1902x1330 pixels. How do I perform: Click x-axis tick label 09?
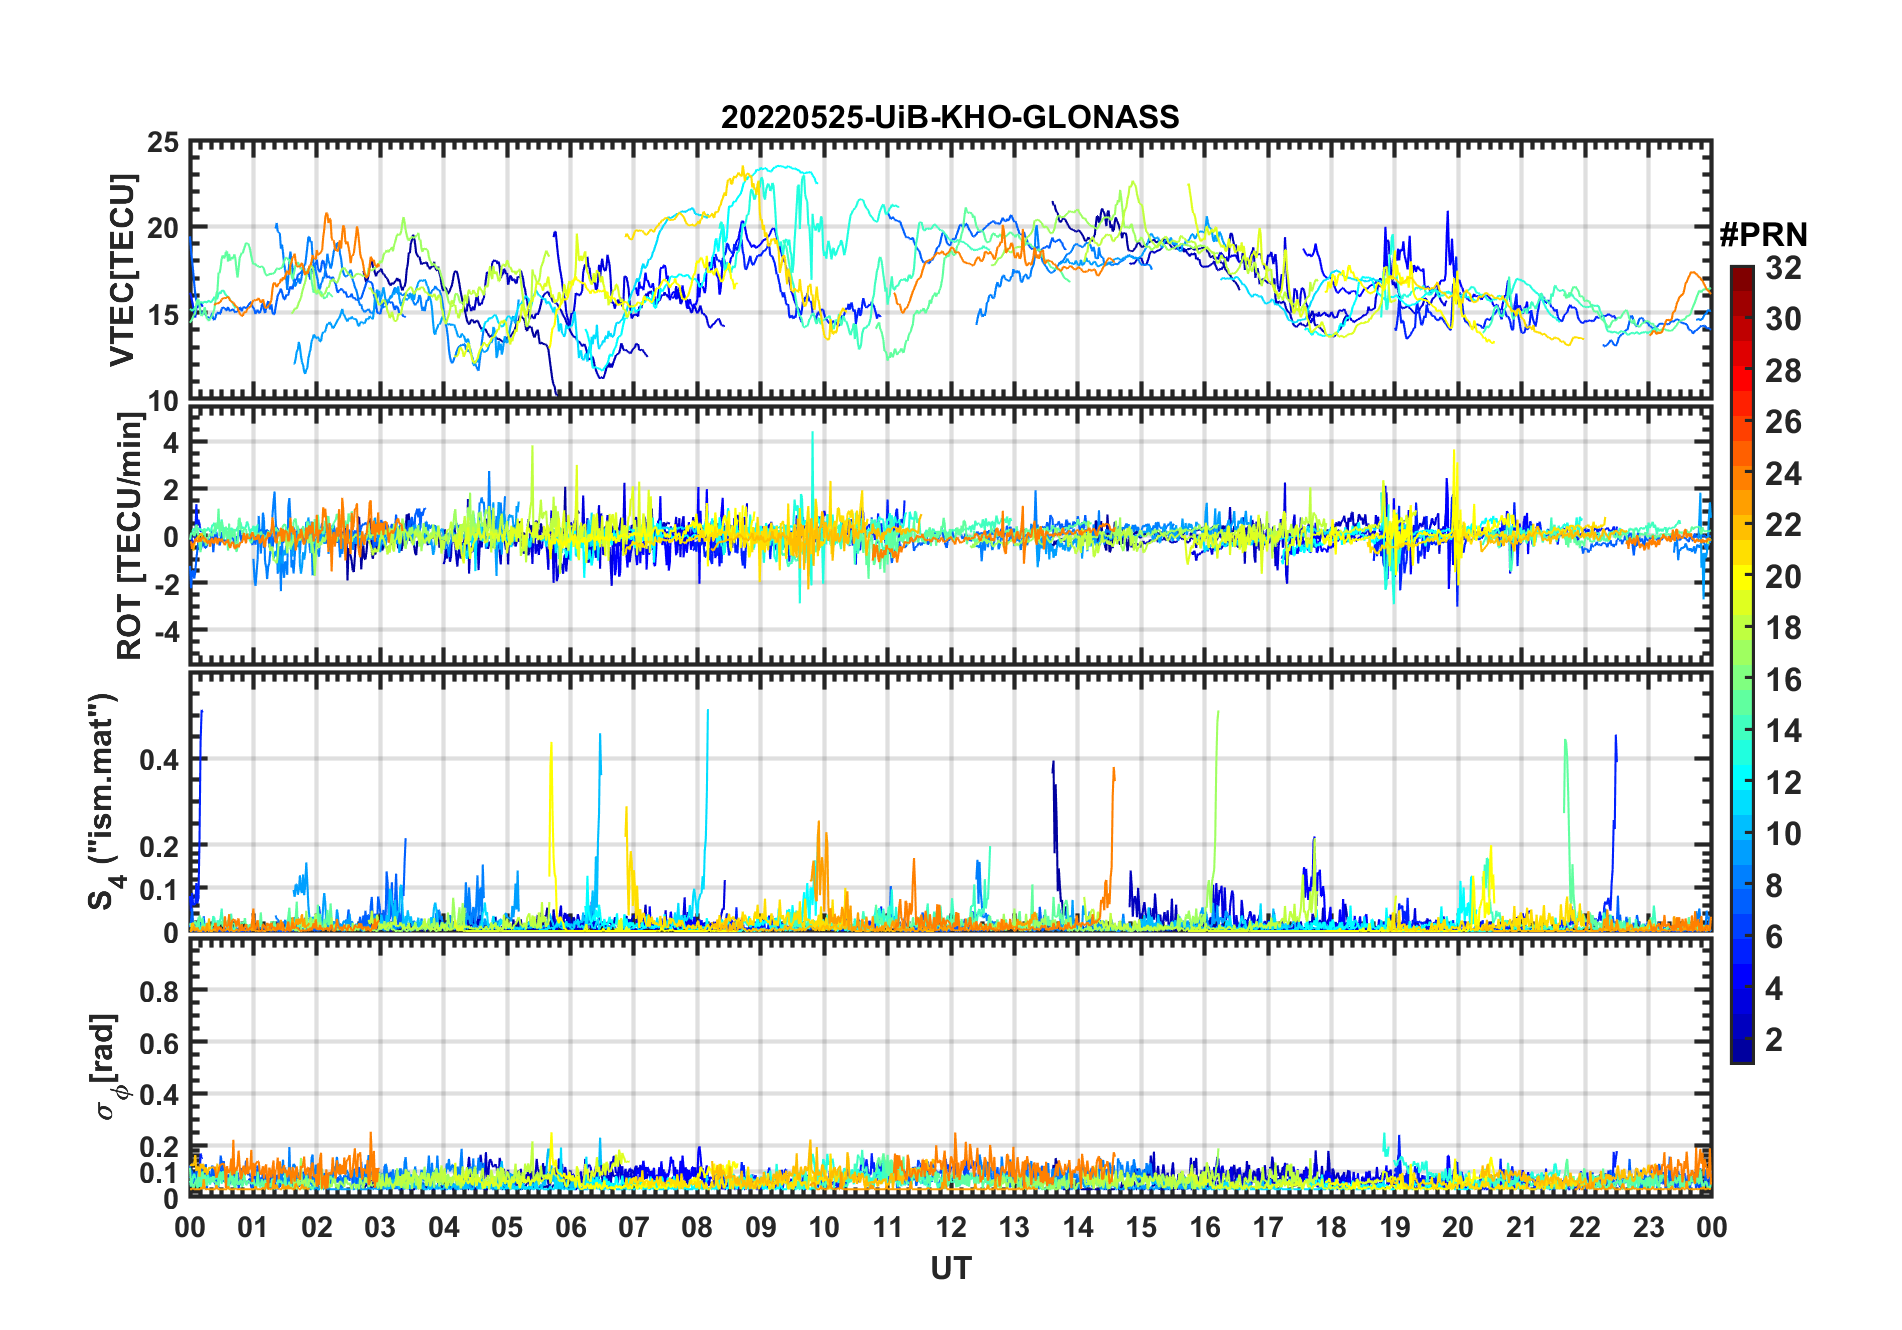point(761,1227)
